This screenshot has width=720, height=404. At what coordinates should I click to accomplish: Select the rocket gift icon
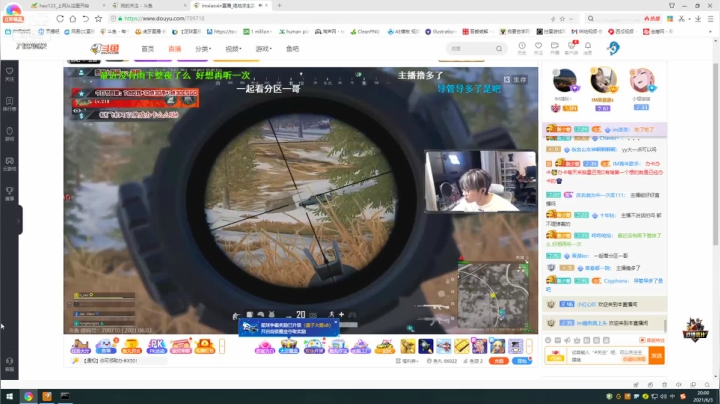[425, 346]
